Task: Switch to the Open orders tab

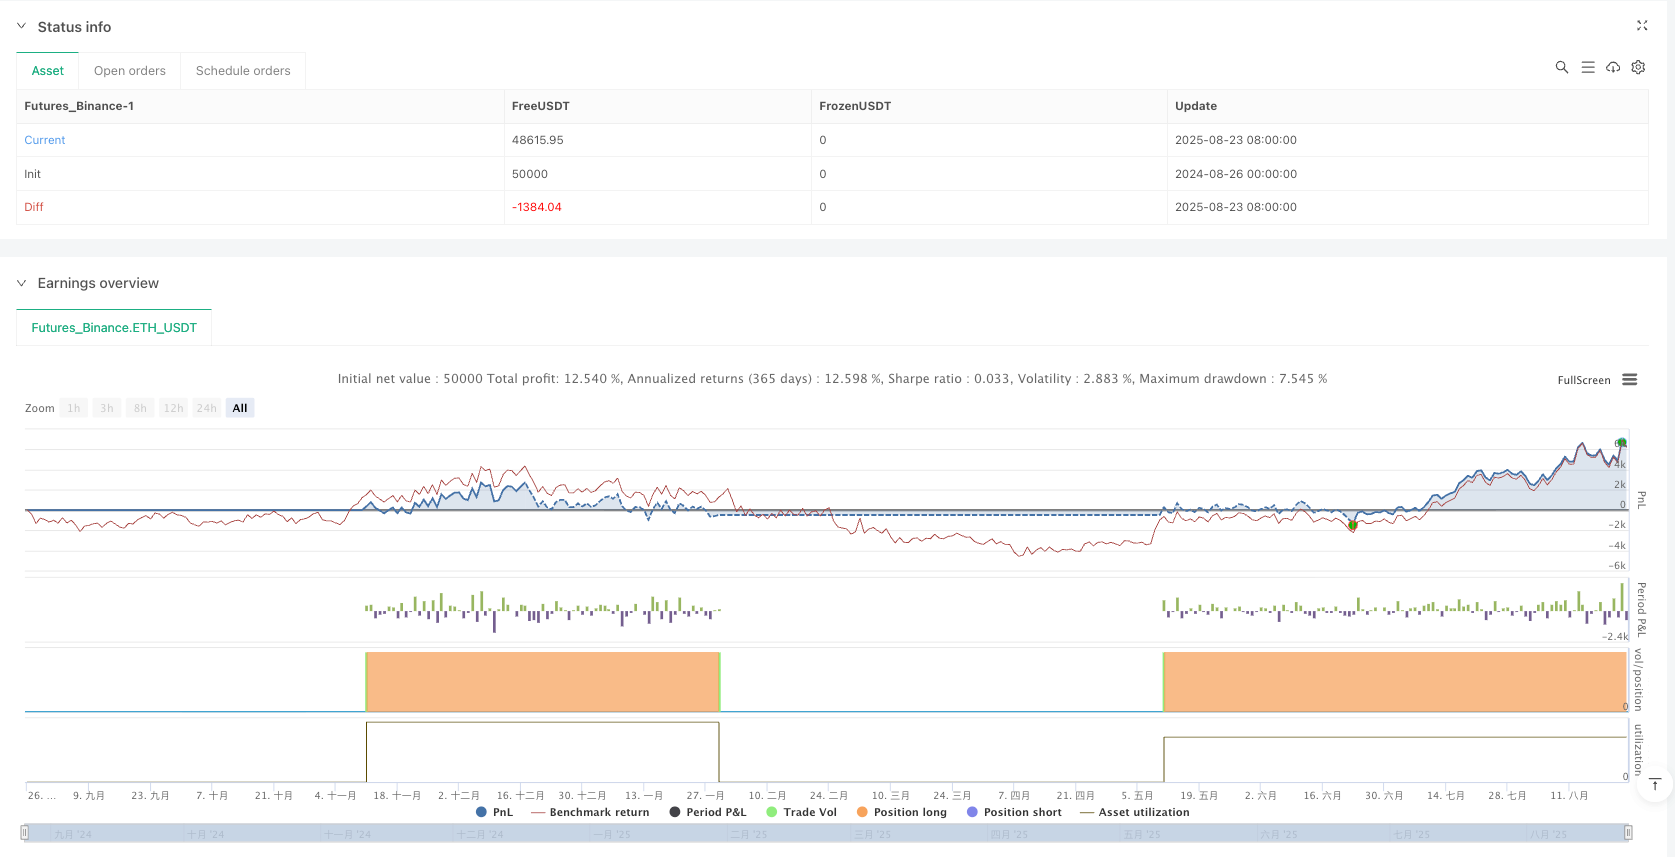Action: click(x=130, y=71)
